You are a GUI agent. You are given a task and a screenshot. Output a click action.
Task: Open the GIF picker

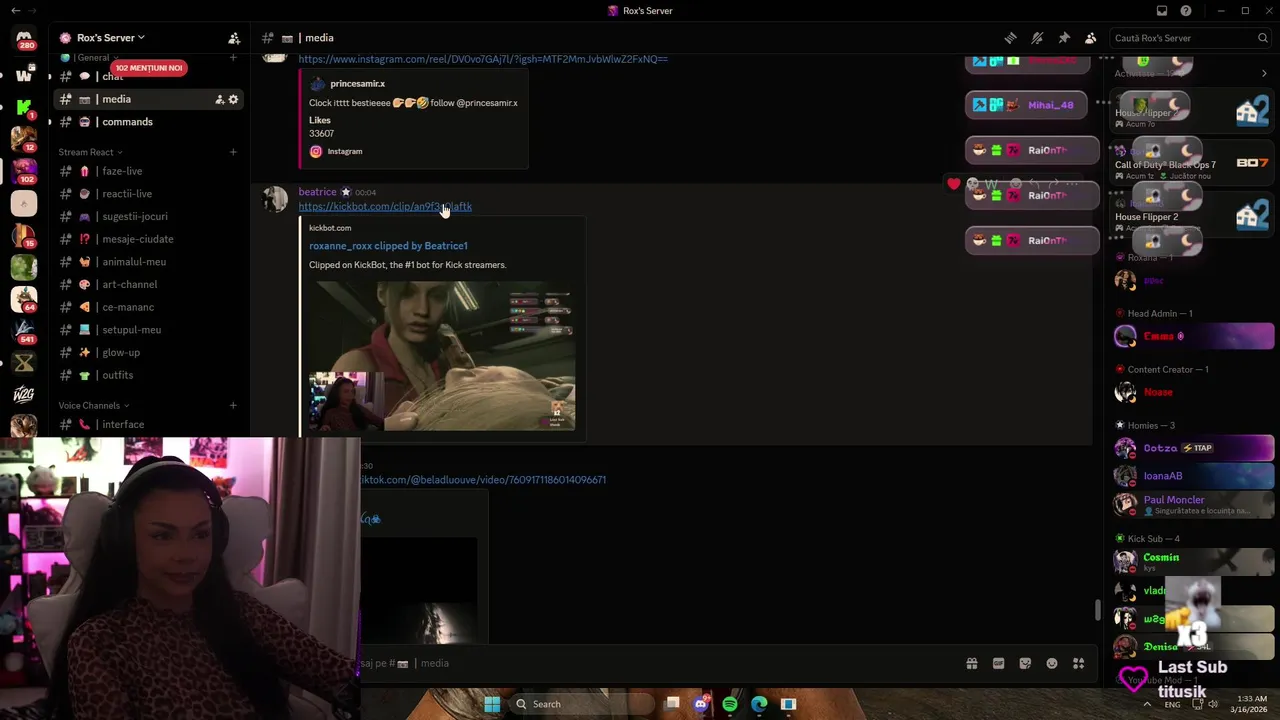pos(998,663)
